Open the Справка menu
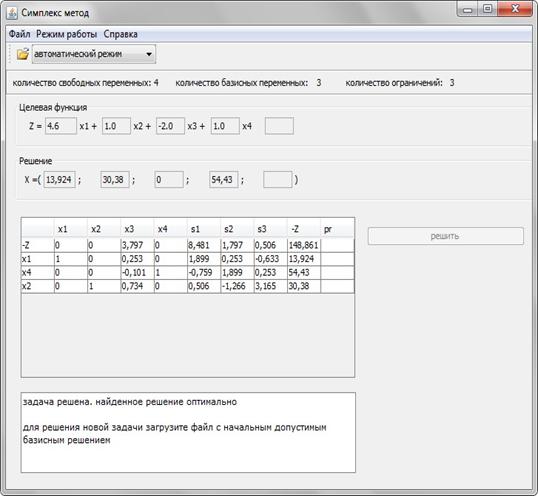Viewport: 538px width, 496px height. 120,34
